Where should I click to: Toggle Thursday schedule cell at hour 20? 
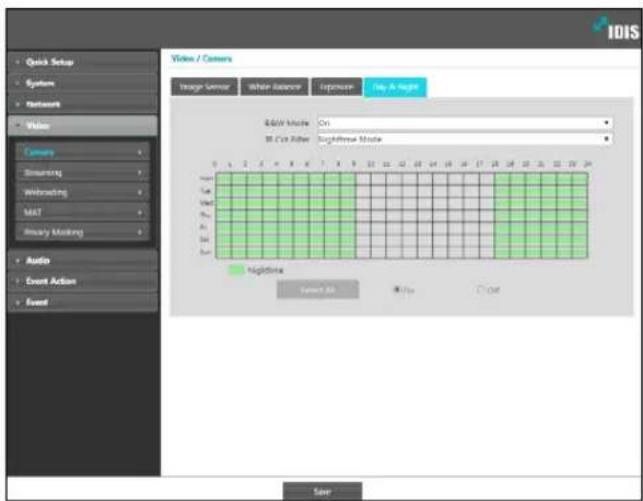(533, 215)
